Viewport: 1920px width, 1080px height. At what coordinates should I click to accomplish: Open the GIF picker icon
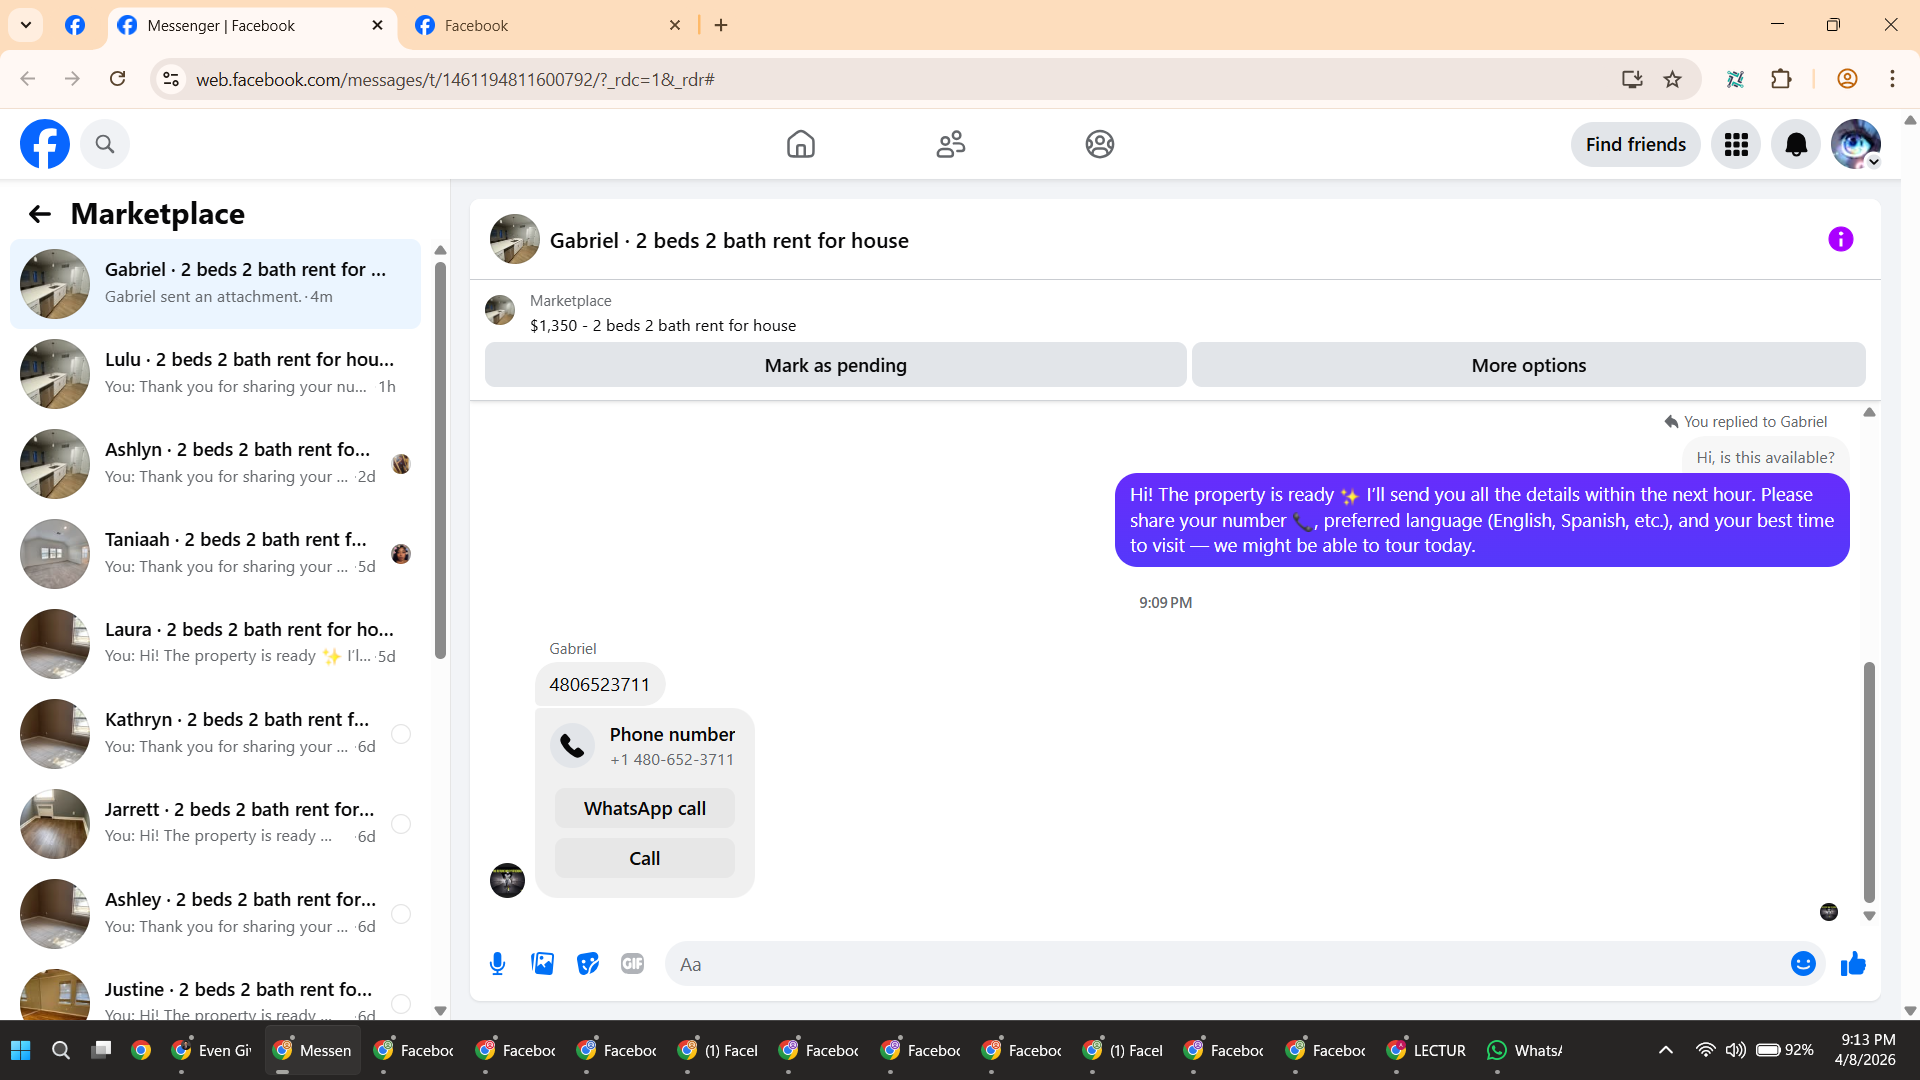point(632,964)
